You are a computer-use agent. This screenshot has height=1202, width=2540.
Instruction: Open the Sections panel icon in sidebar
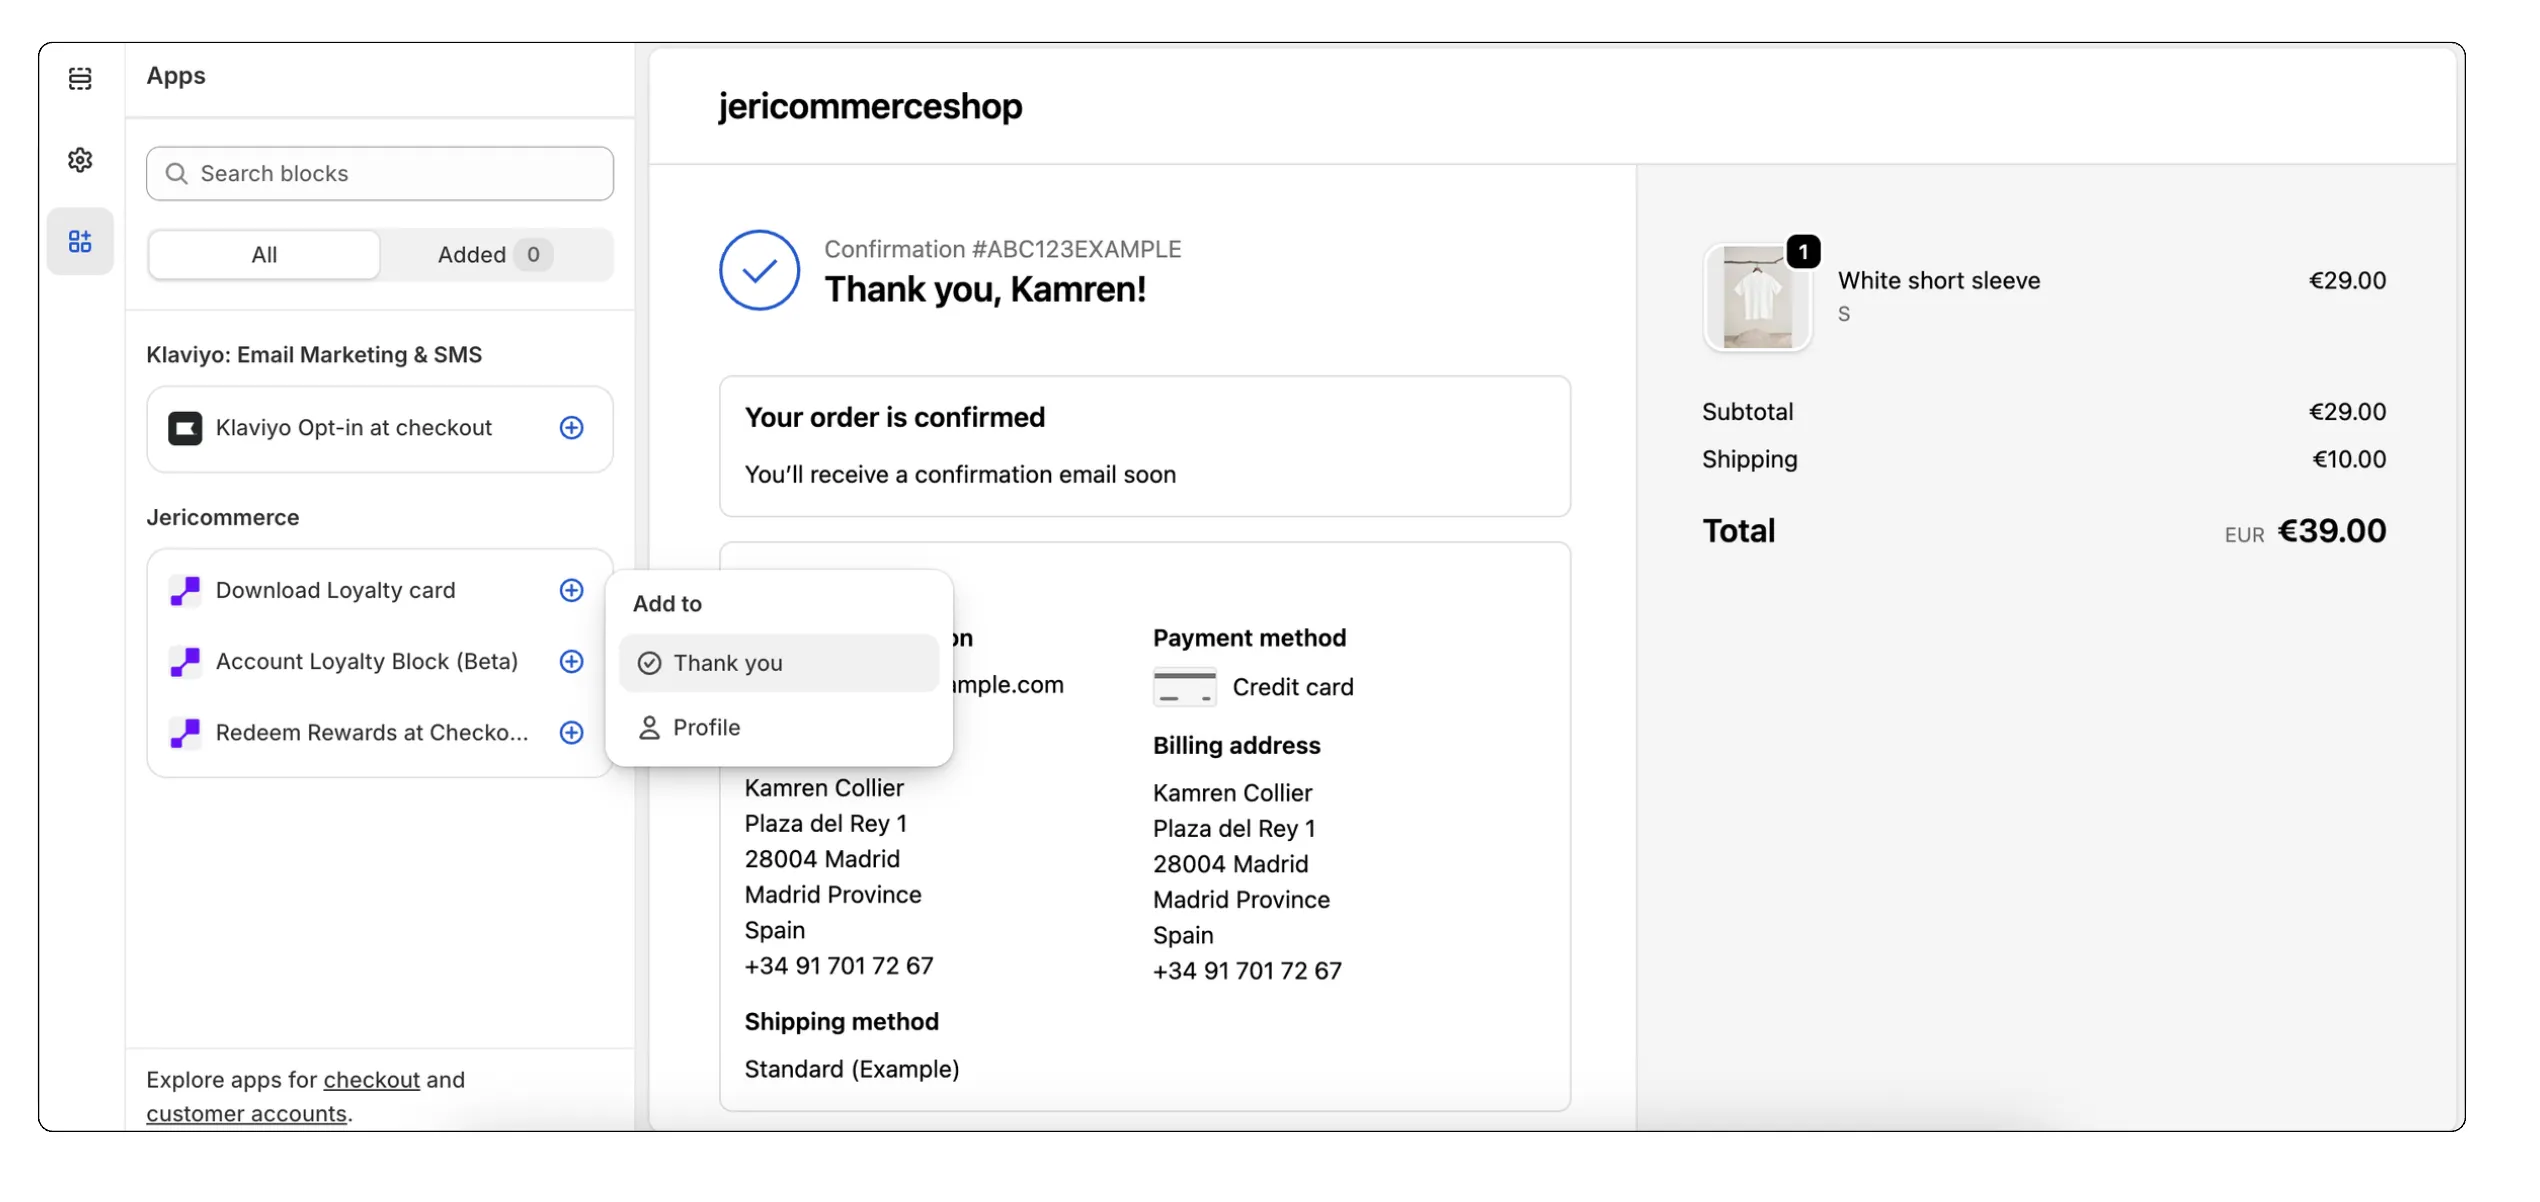point(80,78)
